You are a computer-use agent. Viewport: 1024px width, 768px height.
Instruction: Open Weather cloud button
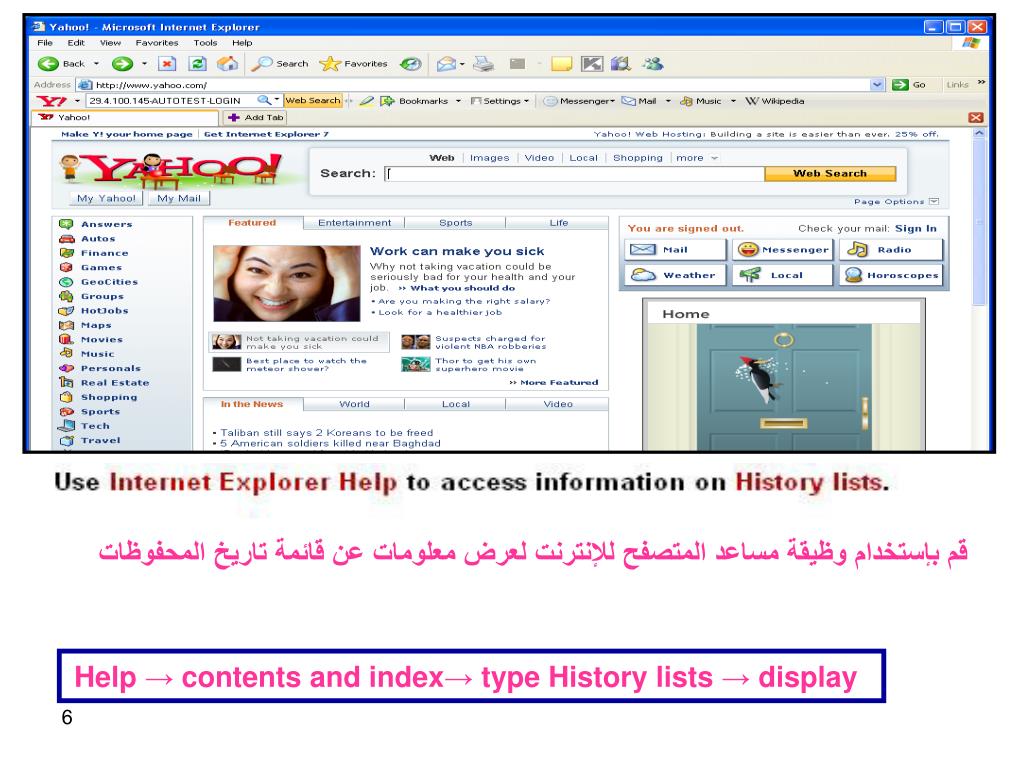[x=675, y=275]
